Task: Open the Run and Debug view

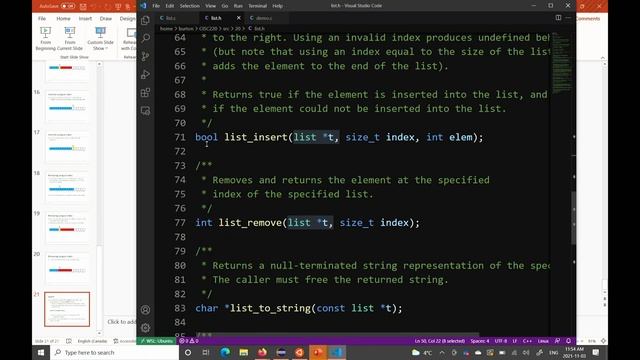Action: click(x=145, y=74)
